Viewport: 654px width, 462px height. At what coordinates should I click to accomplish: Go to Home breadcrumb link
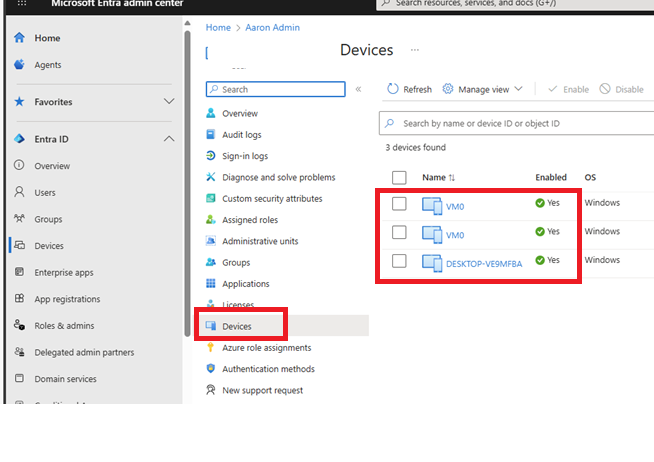pyautogui.click(x=218, y=28)
